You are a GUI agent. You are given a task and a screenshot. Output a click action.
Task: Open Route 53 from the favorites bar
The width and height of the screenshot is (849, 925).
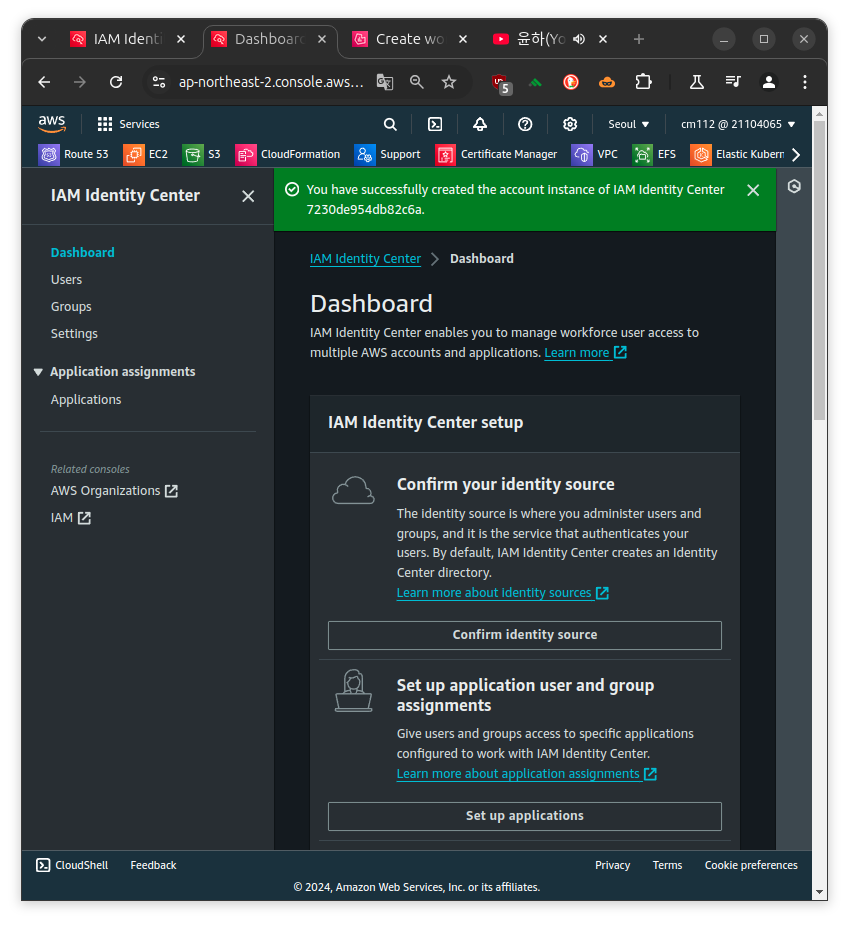[x=73, y=155]
